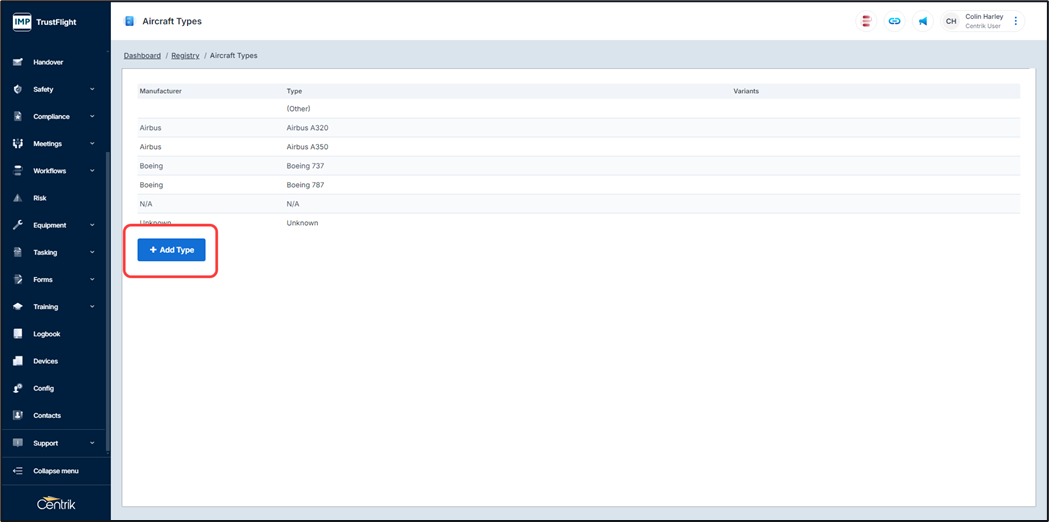1049x522 pixels.
Task: Click the Tasking sidebar icon
Action: (x=18, y=252)
